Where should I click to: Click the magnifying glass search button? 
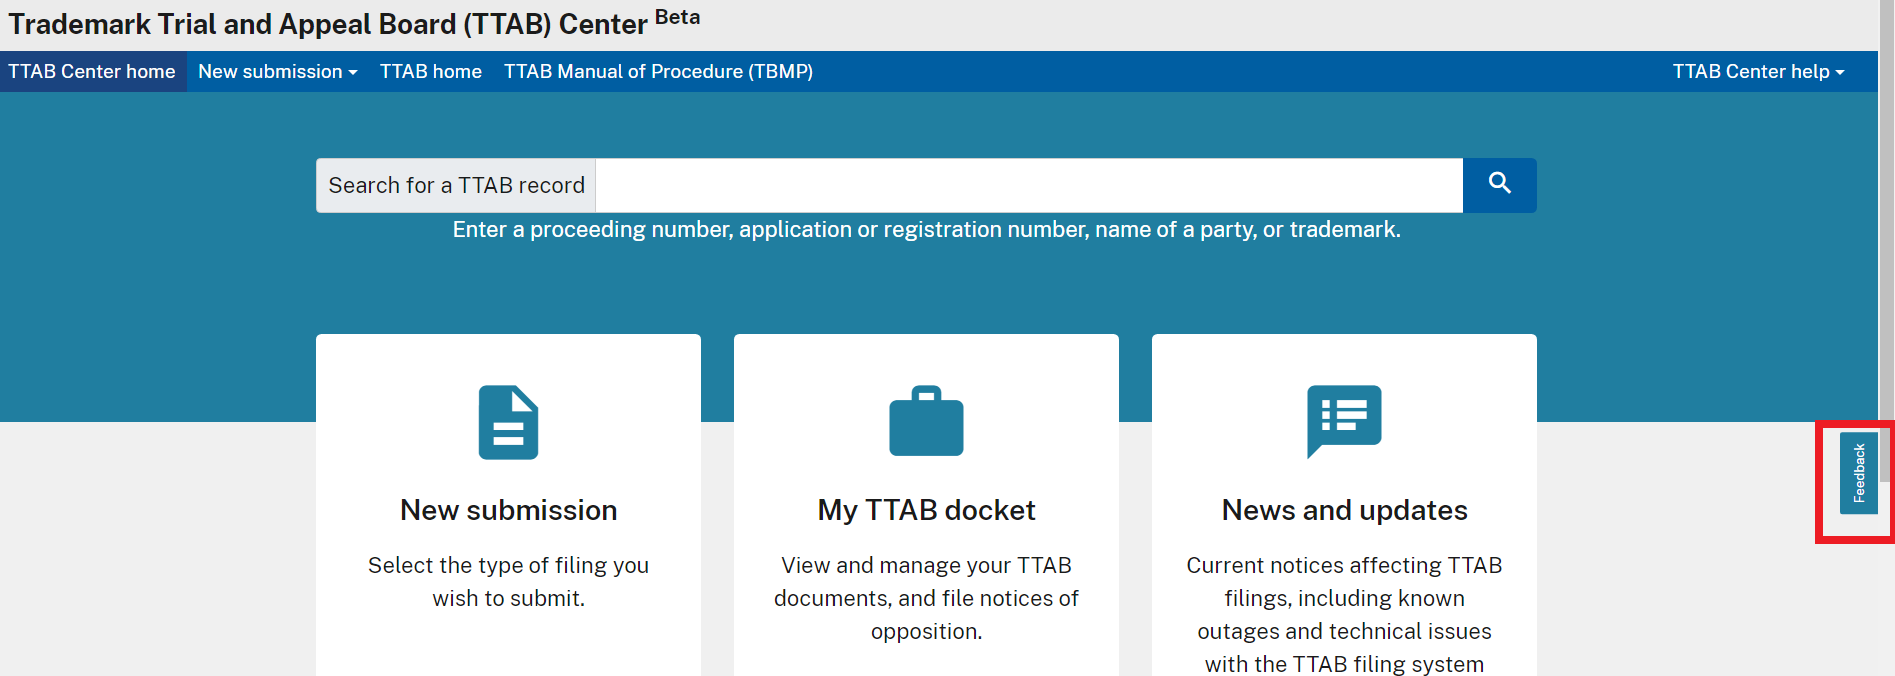[1499, 185]
